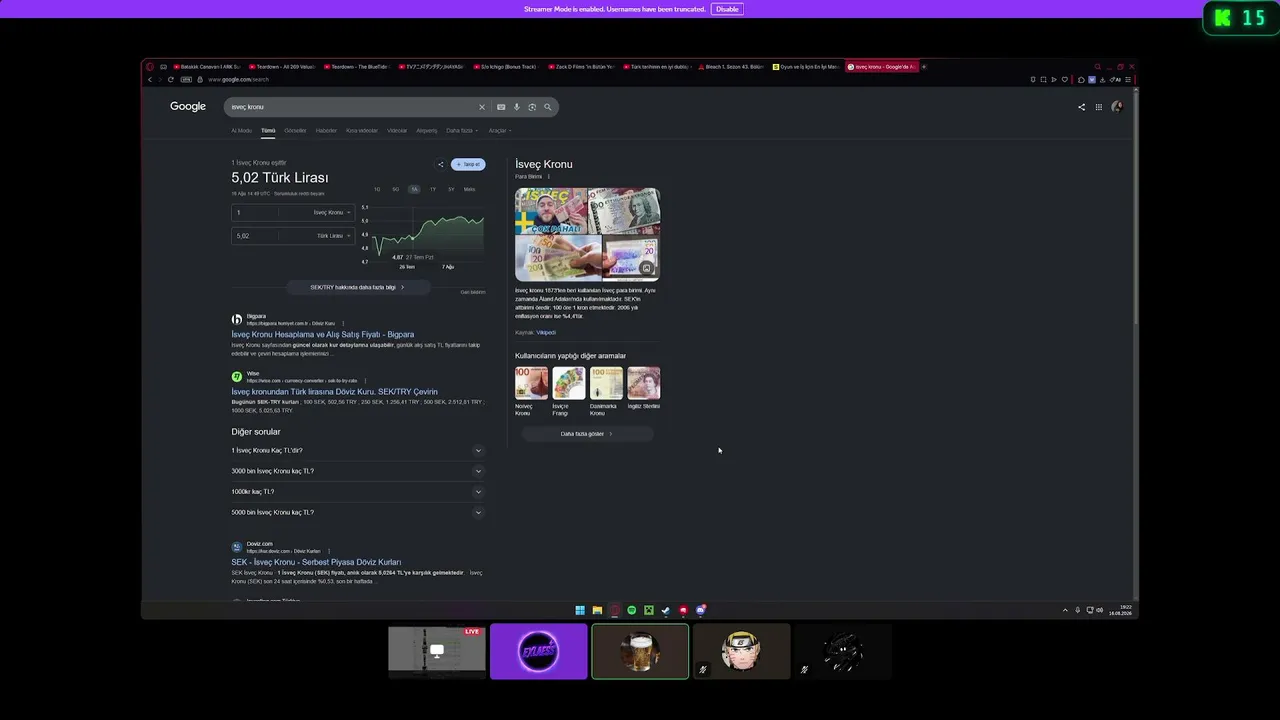Screen dimensions: 1280x720
Task: Click the Takip et follow button
Action: click(x=468, y=164)
